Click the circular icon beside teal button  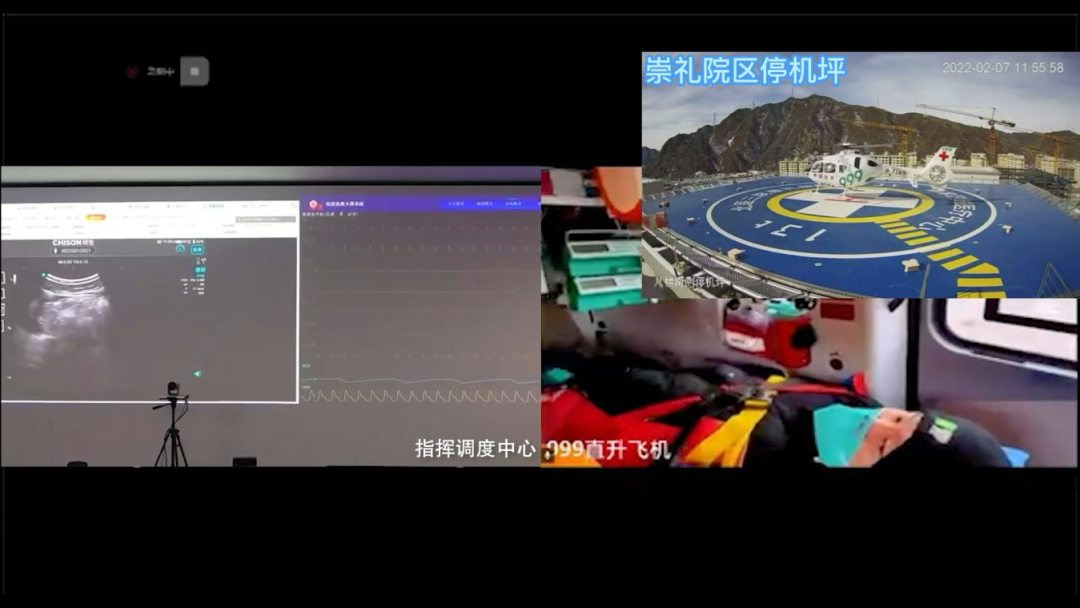click(x=181, y=249)
